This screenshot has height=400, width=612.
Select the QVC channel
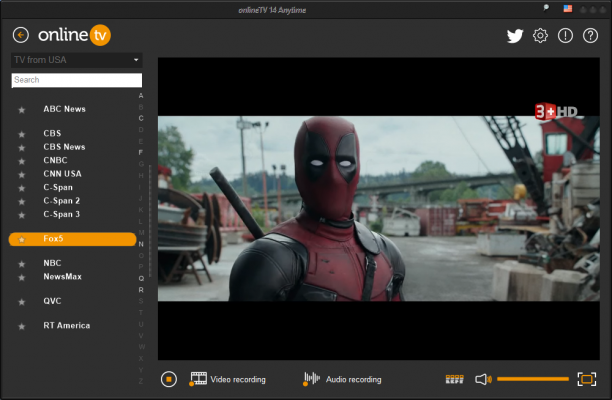click(x=52, y=301)
